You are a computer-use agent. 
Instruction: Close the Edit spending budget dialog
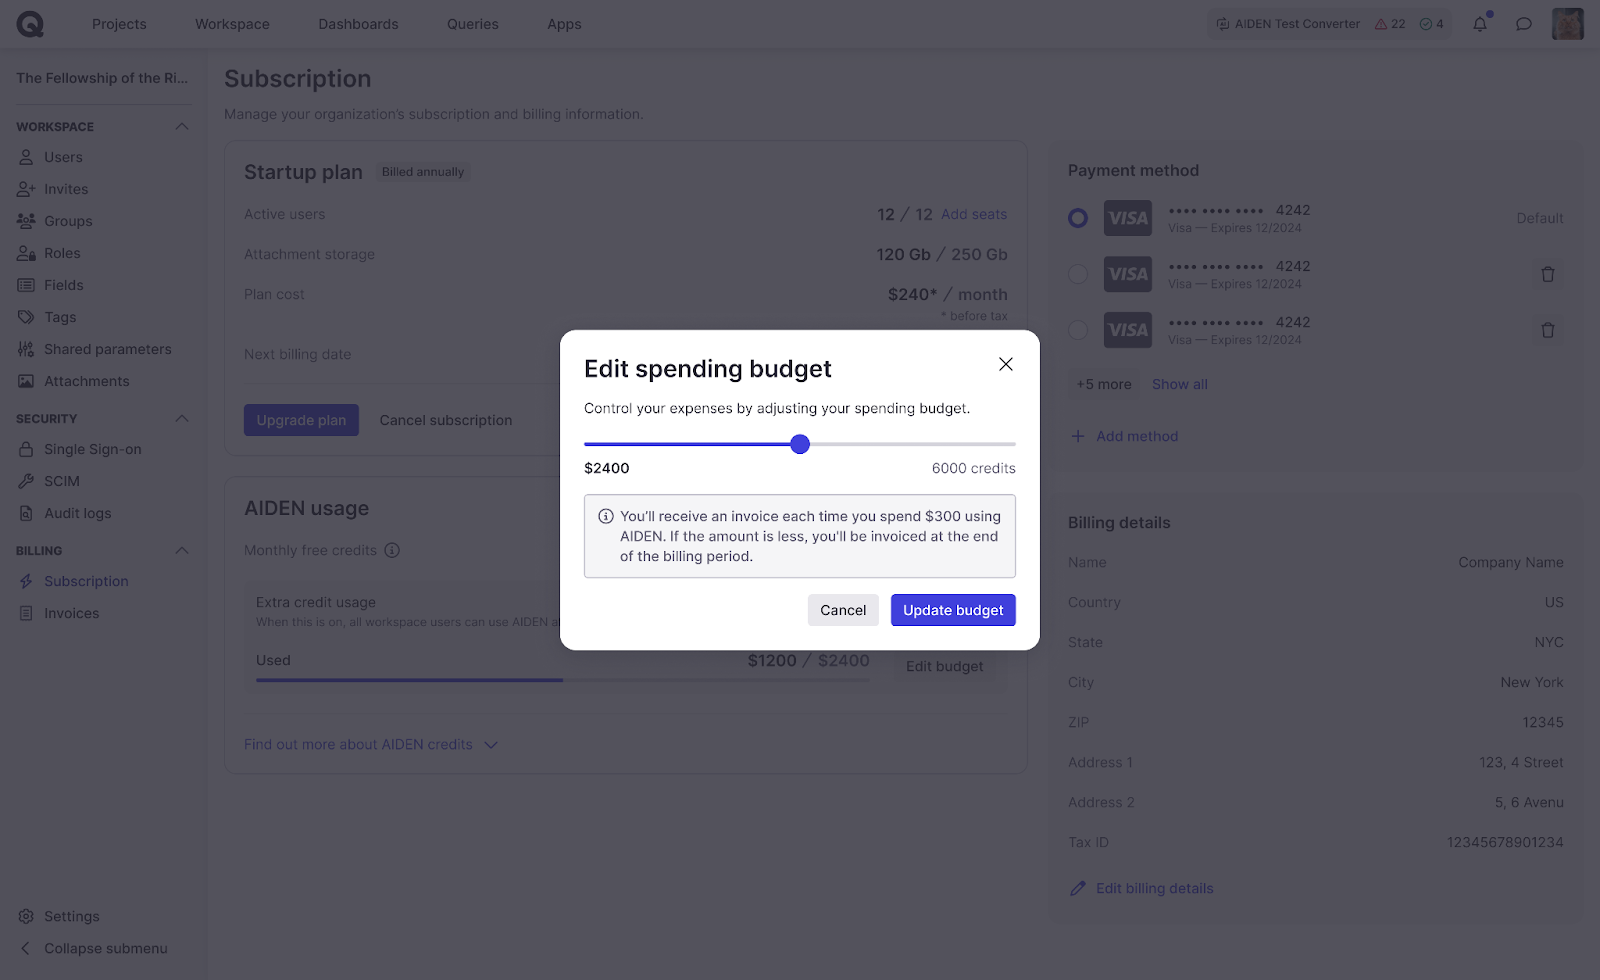pos(1006,364)
